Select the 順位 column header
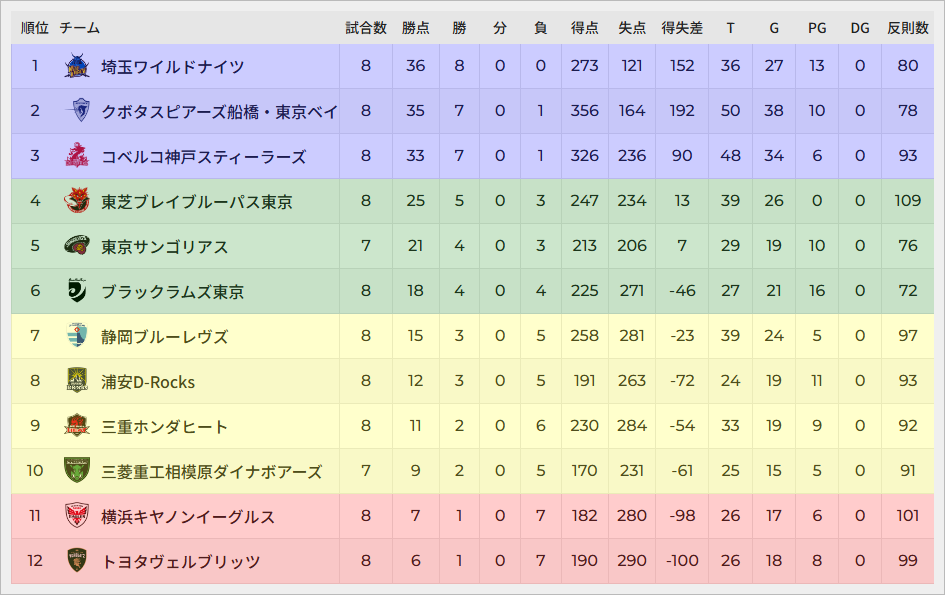 point(35,28)
